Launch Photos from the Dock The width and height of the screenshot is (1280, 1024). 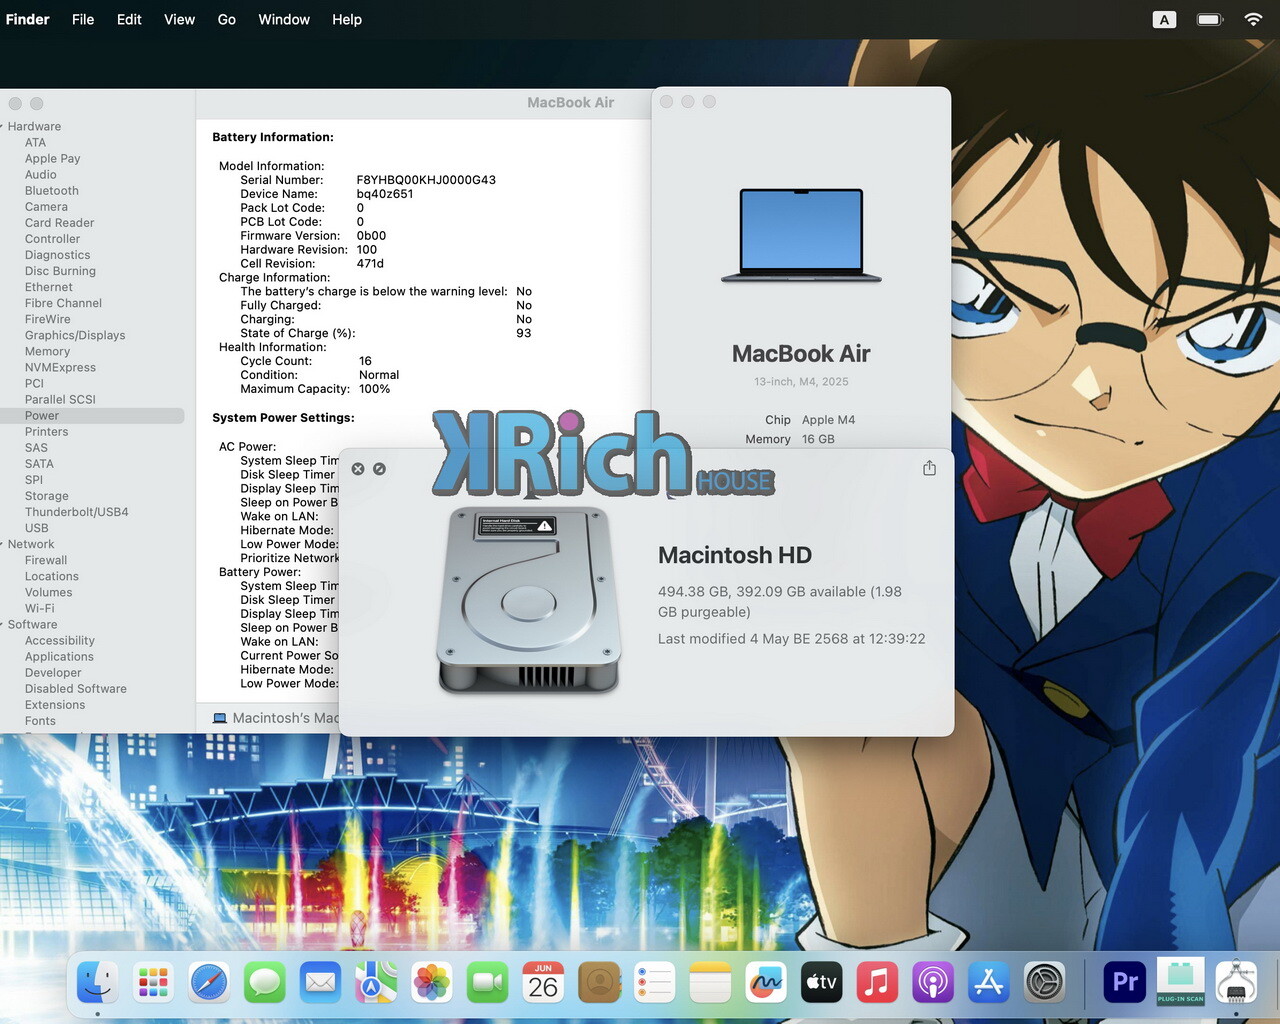tap(432, 983)
